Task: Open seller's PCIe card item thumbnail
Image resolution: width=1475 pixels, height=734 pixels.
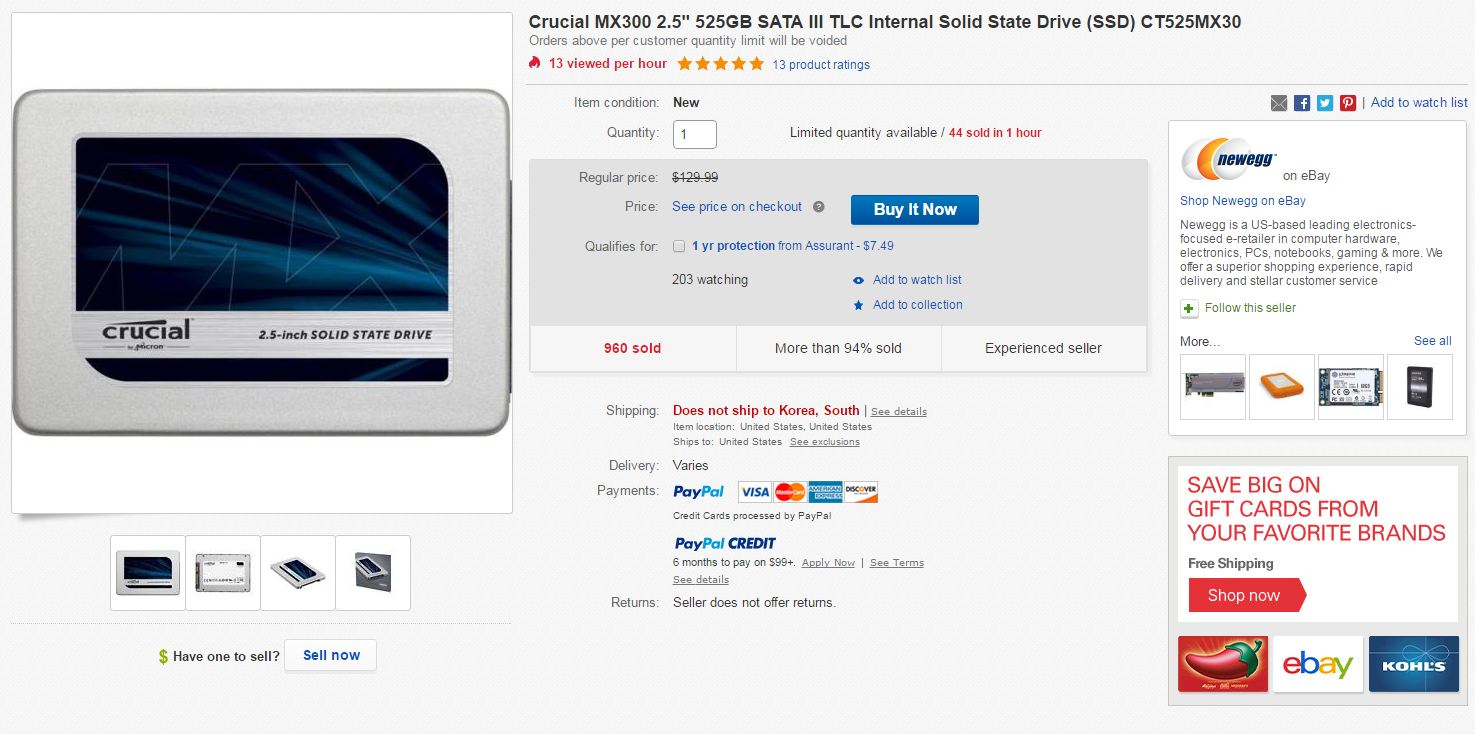Action: point(1213,387)
